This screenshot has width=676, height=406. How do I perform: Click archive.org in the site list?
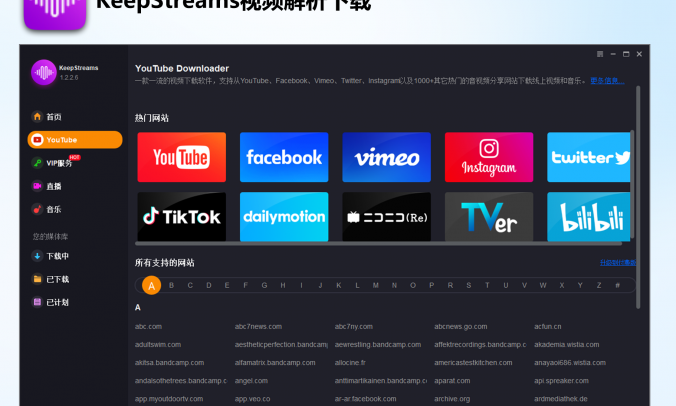point(452,399)
